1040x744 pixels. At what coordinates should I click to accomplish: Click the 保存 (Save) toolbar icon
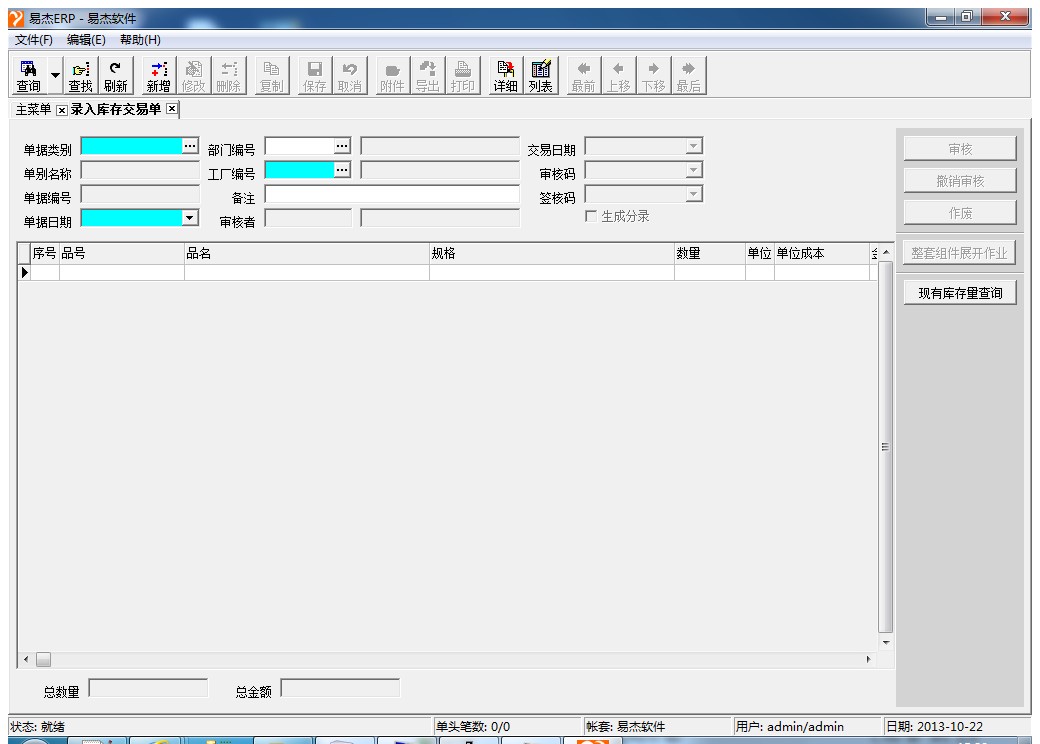314,75
